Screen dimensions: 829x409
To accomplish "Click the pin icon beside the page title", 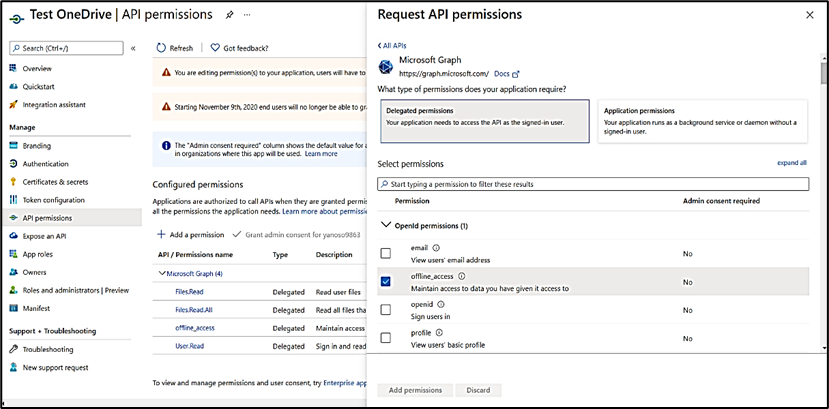I will click(230, 16).
